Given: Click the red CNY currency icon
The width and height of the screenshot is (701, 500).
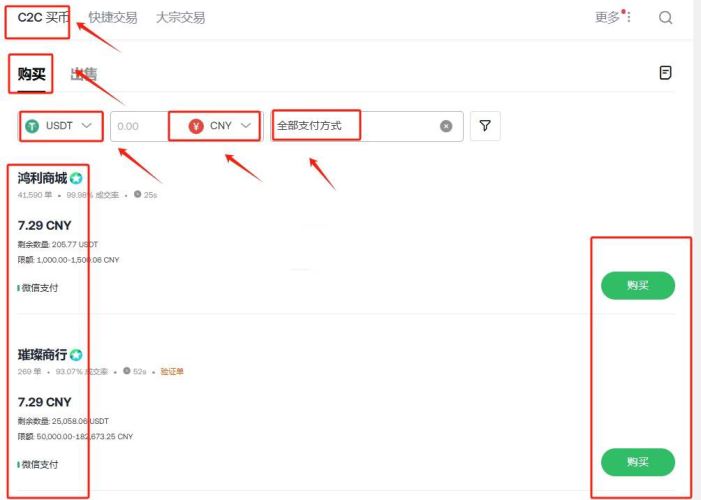Looking at the screenshot, I should (x=196, y=126).
